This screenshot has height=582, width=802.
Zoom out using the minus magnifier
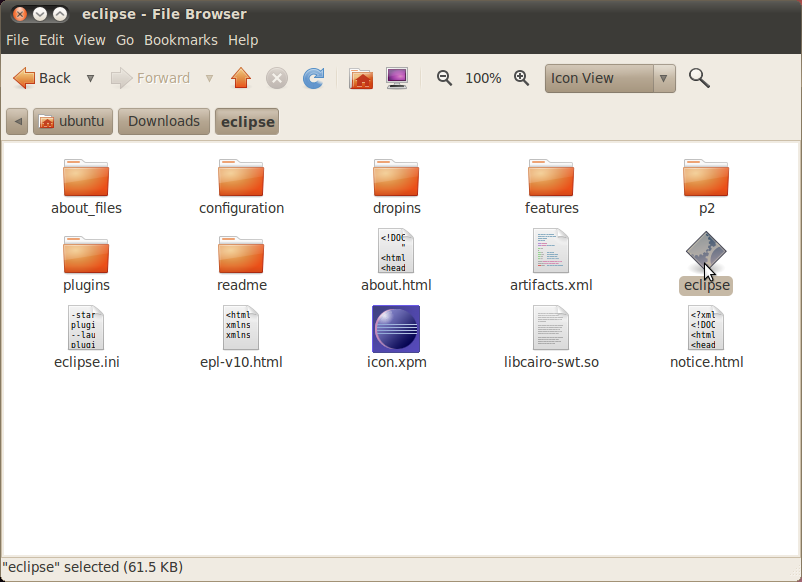[x=444, y=78]
